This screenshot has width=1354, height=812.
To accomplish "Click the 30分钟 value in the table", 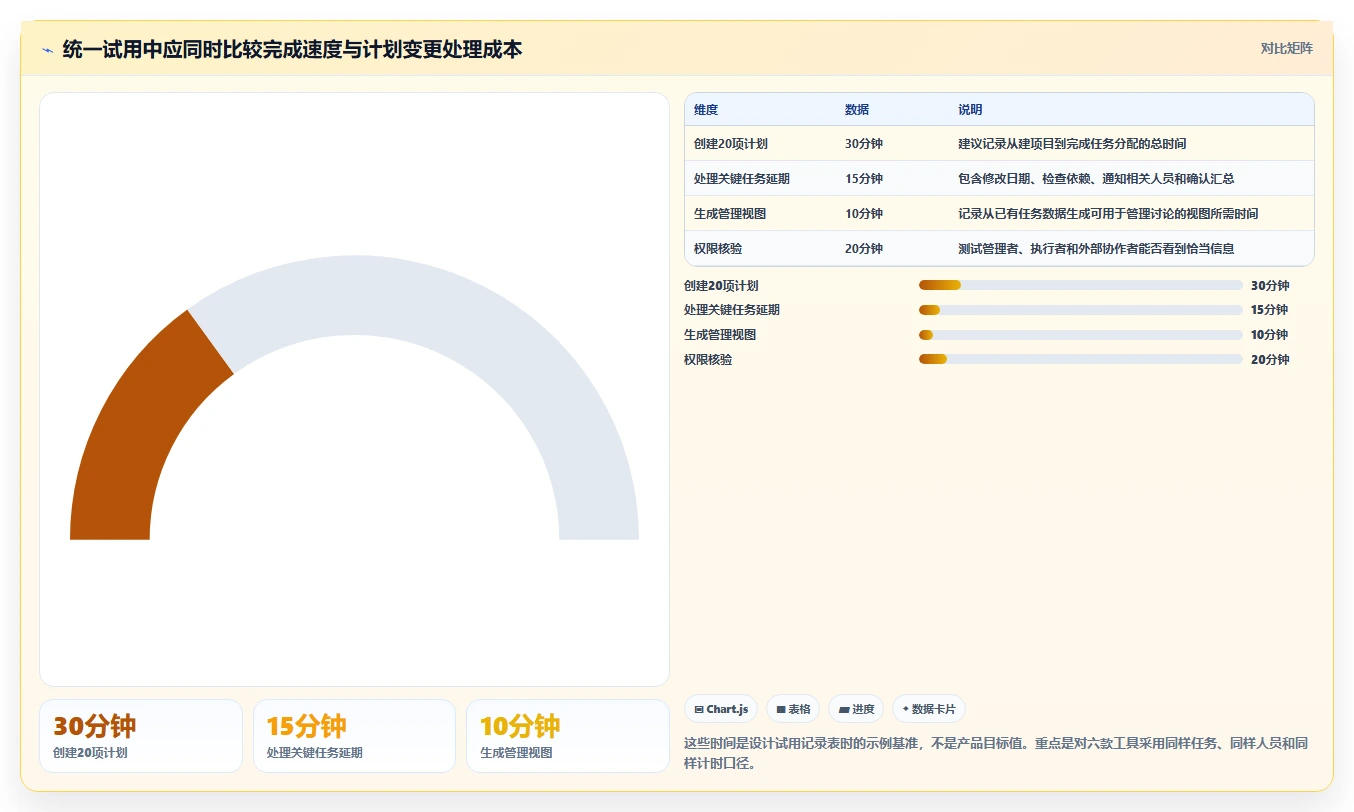I will [x=864, y=144].
